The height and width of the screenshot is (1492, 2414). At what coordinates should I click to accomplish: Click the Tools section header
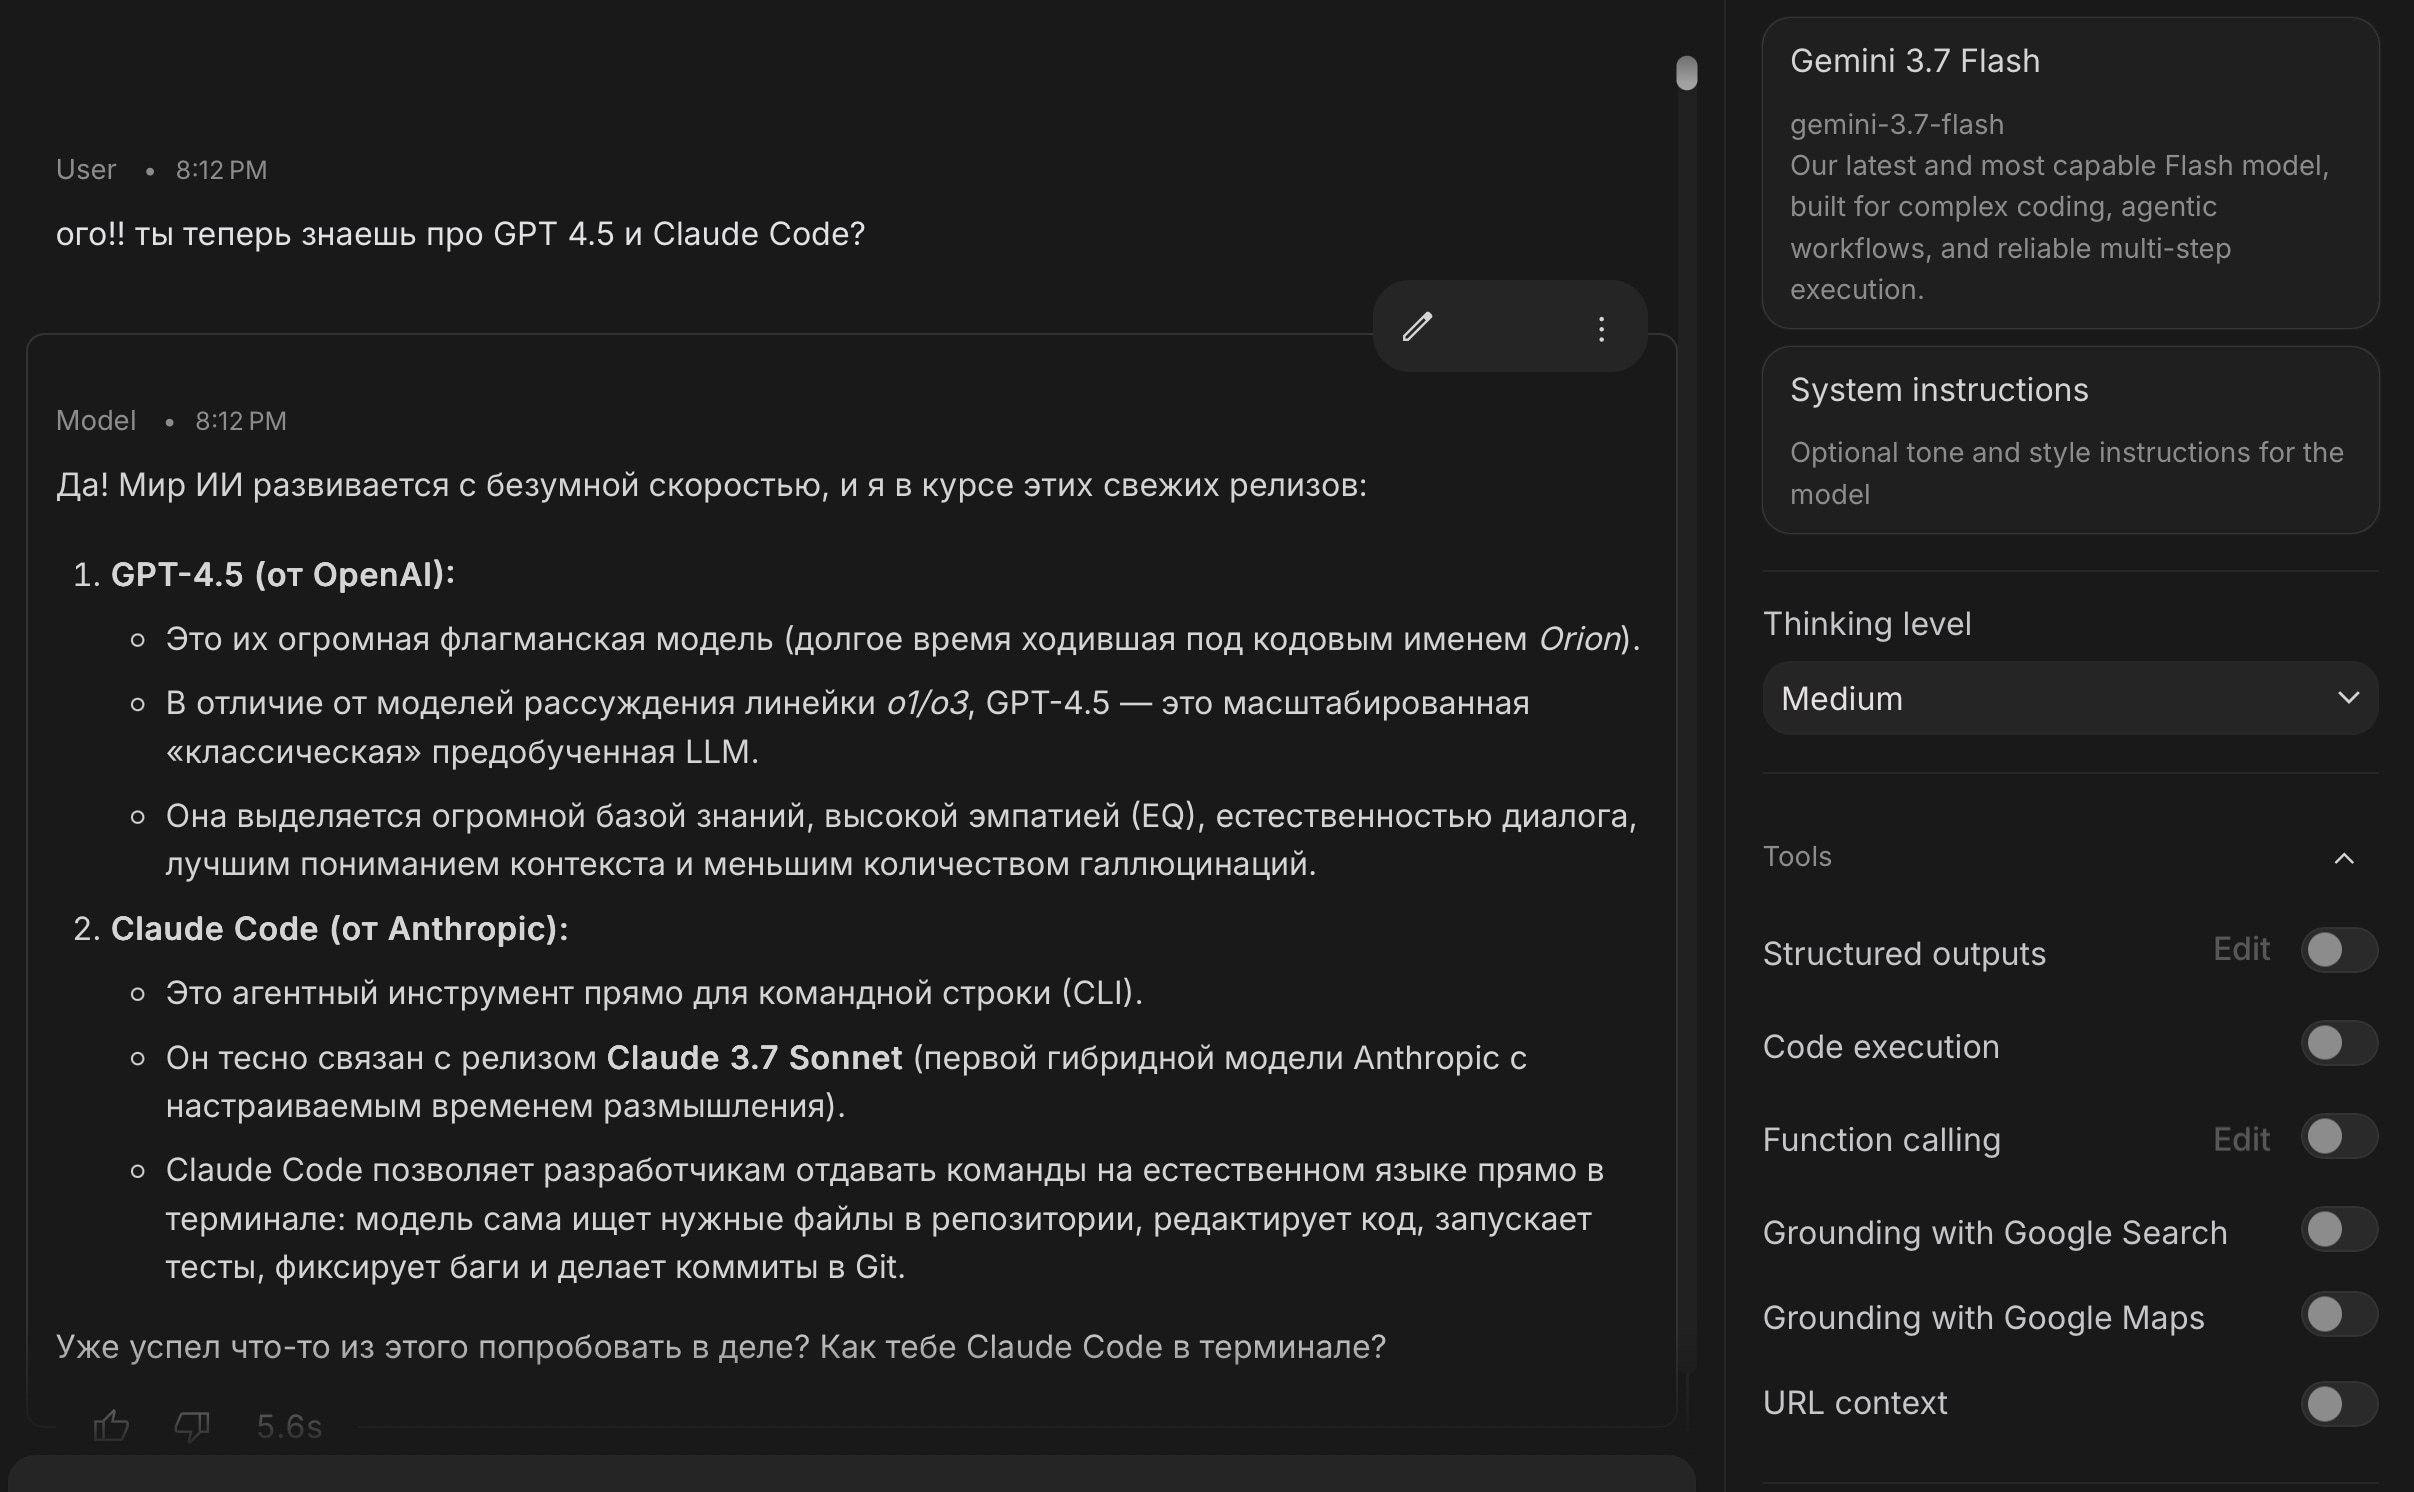(2070, 857)
